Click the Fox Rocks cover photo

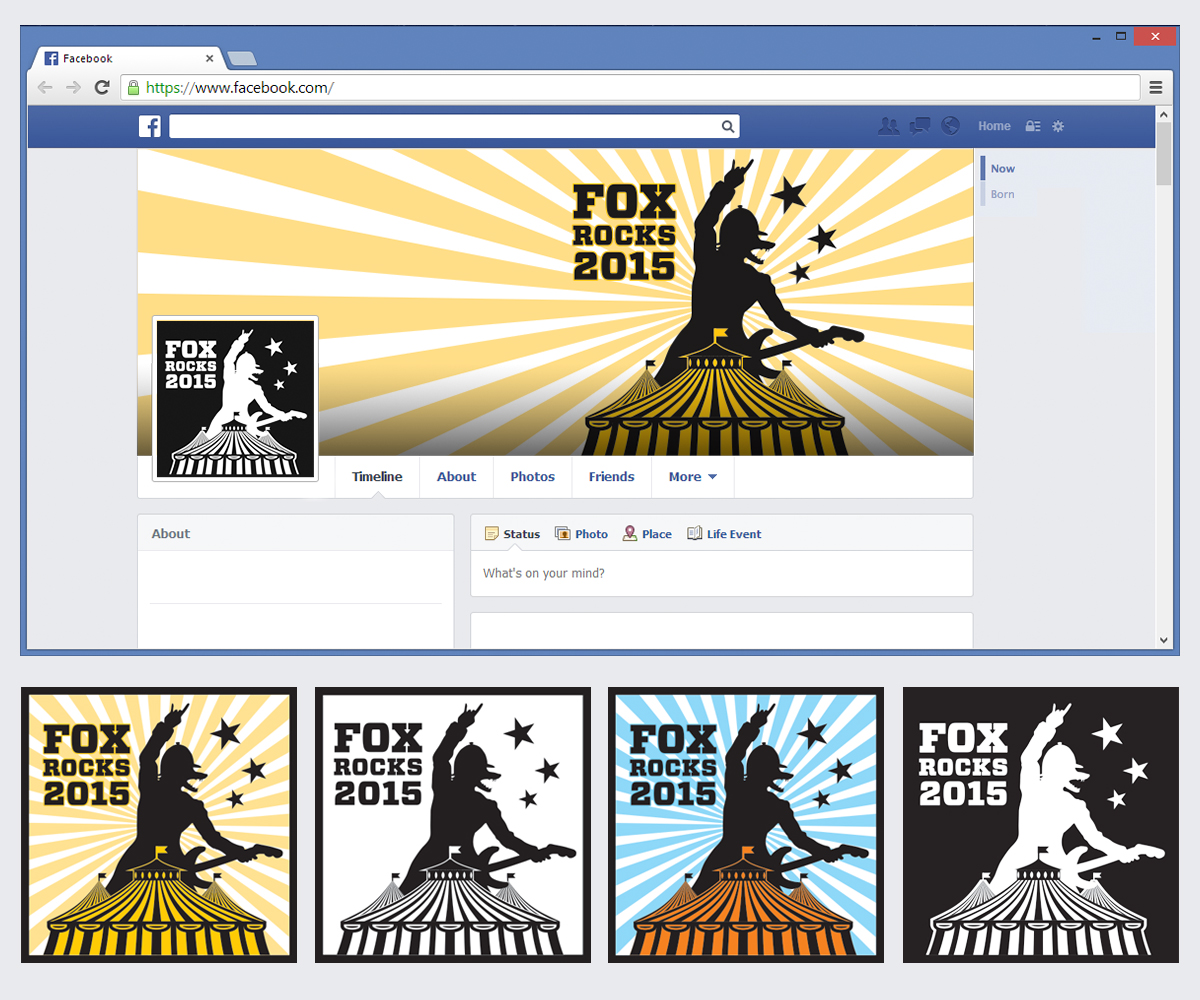click(555, 302)
